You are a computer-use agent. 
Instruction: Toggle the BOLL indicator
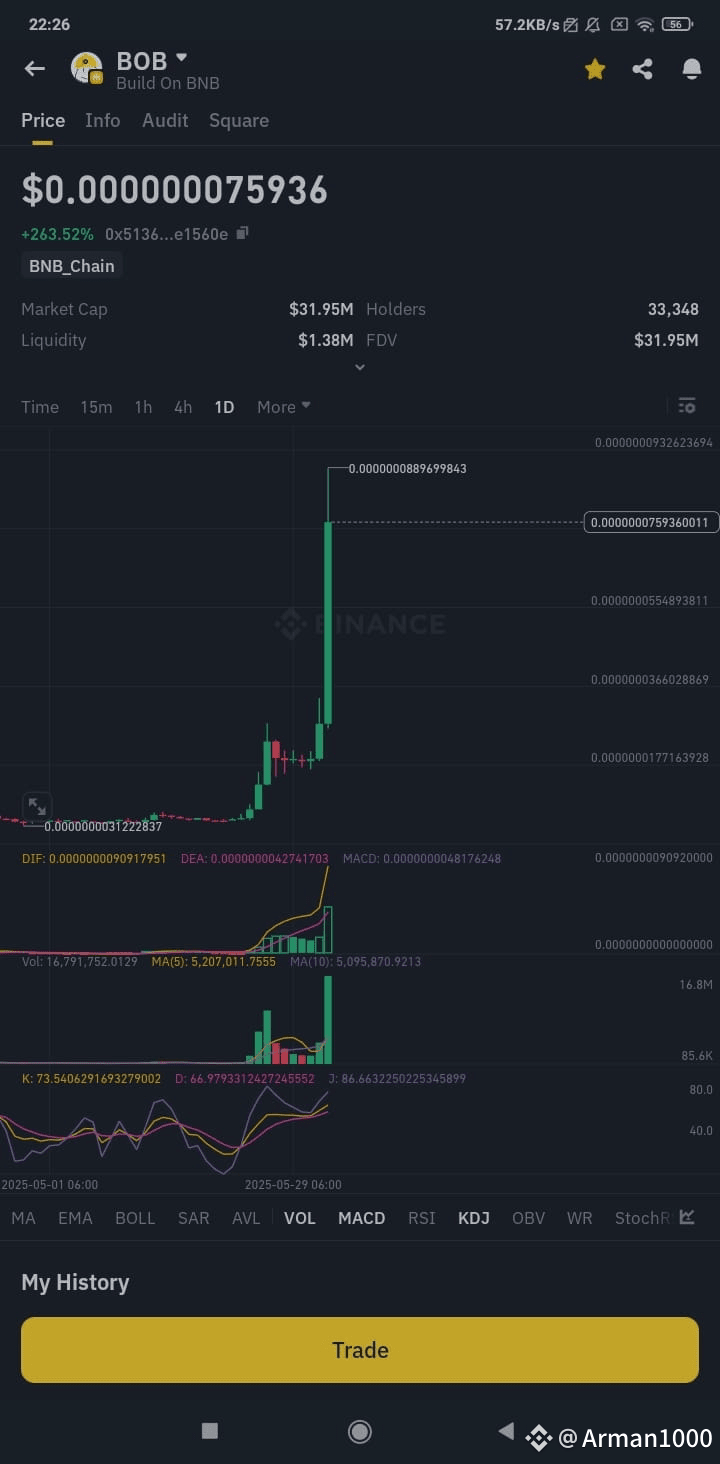(x=135, y=1218)
